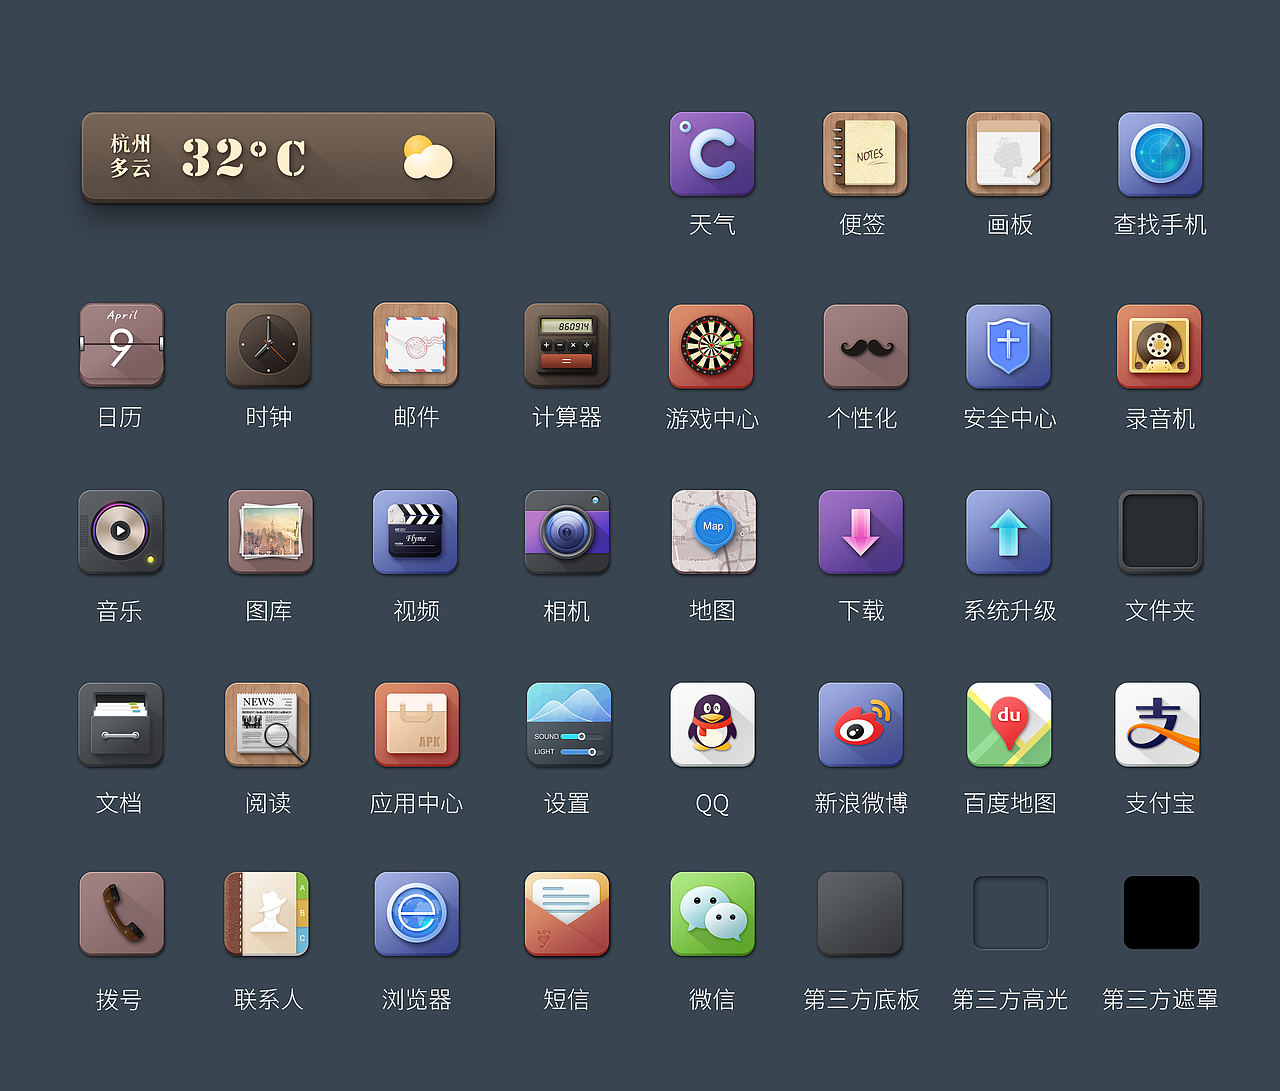Click the "联系人" label text
The image size is (1280, 1091).
click(x=268, y=999)
